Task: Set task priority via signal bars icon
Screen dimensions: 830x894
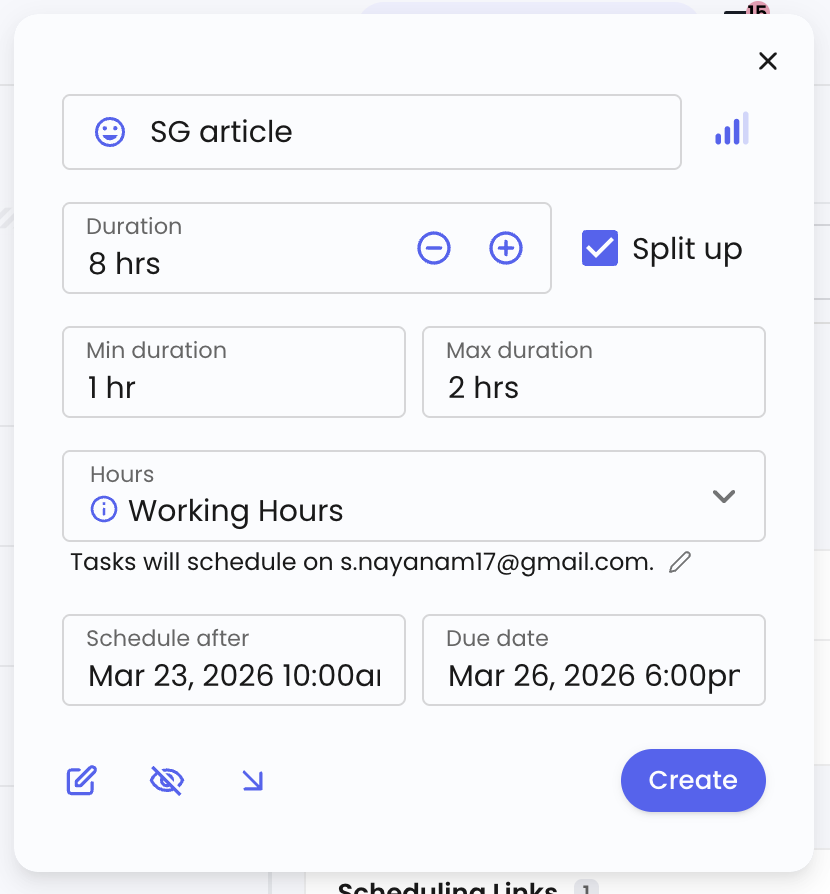Action: point(732,129)
